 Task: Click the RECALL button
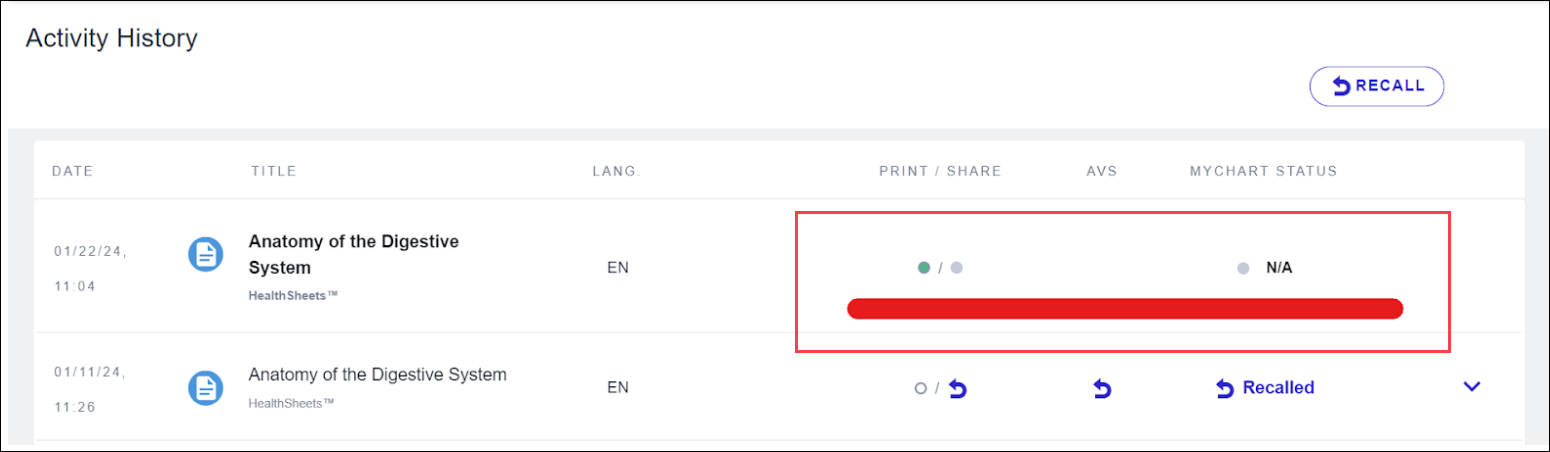pos(1377,87)
